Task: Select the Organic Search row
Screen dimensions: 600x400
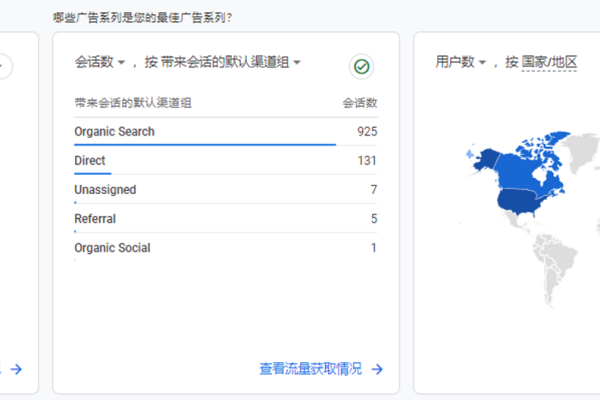Action: (x=226, y=132)
